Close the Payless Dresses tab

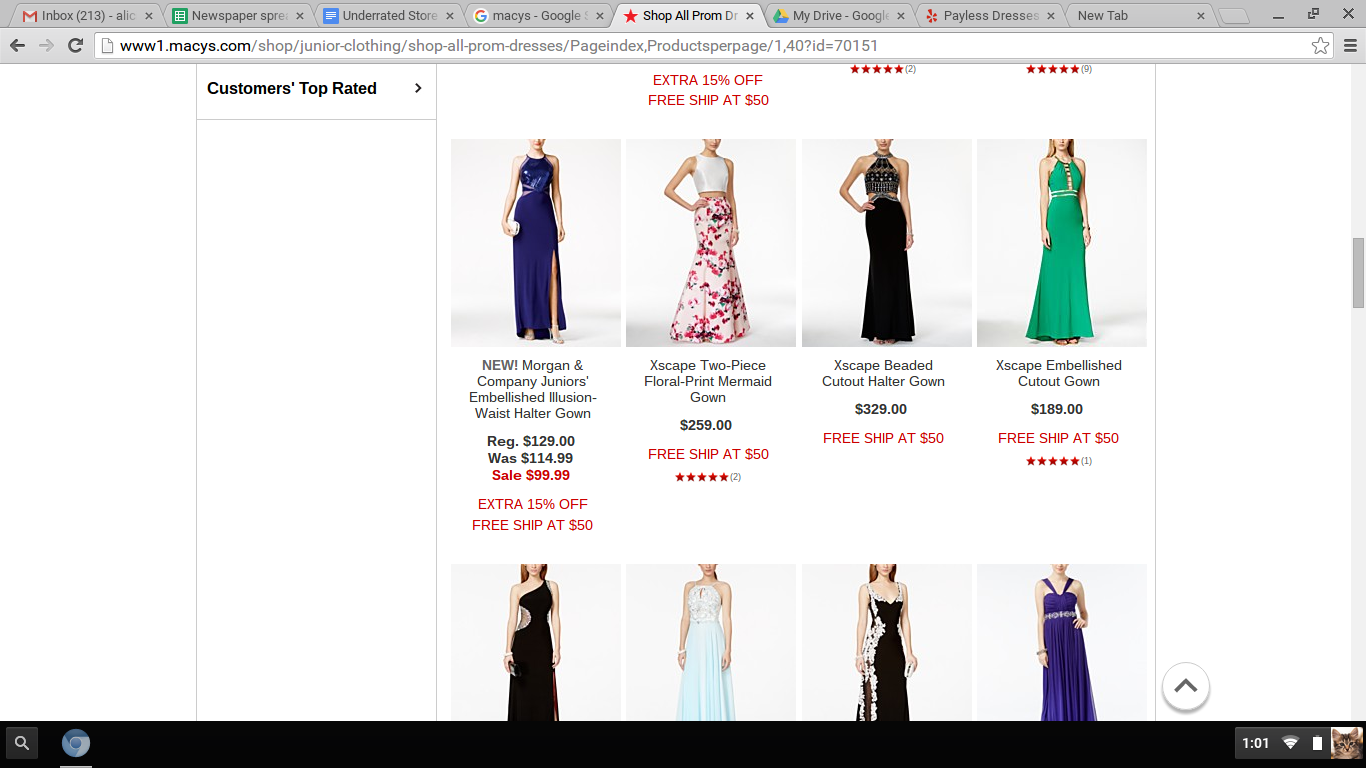(x=1051, y=16)
